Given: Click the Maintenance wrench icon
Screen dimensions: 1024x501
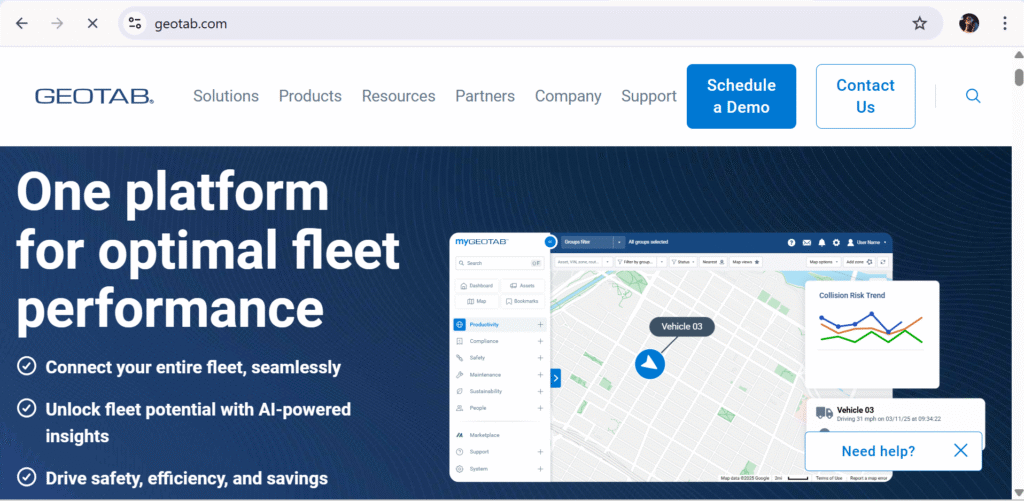Looking at the screenshot, I should click(459, 375).
